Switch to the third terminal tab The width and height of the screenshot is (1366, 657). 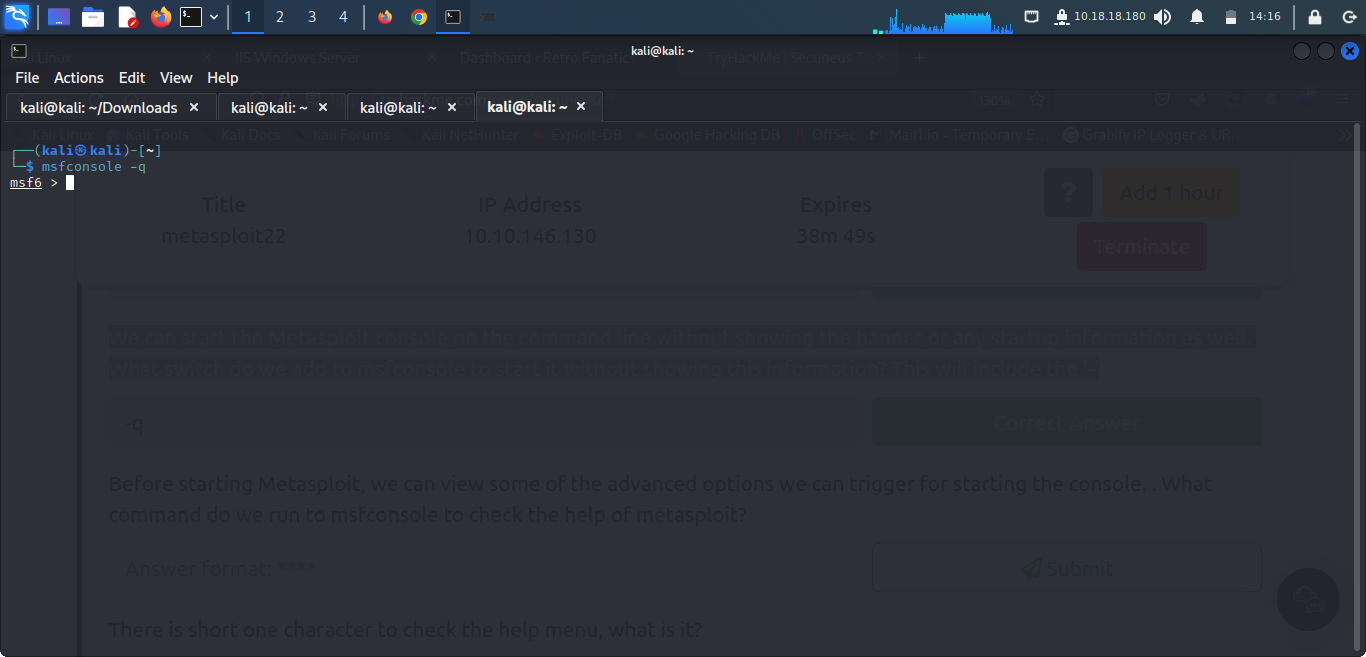pyautogui.click(x=410, y=107)
